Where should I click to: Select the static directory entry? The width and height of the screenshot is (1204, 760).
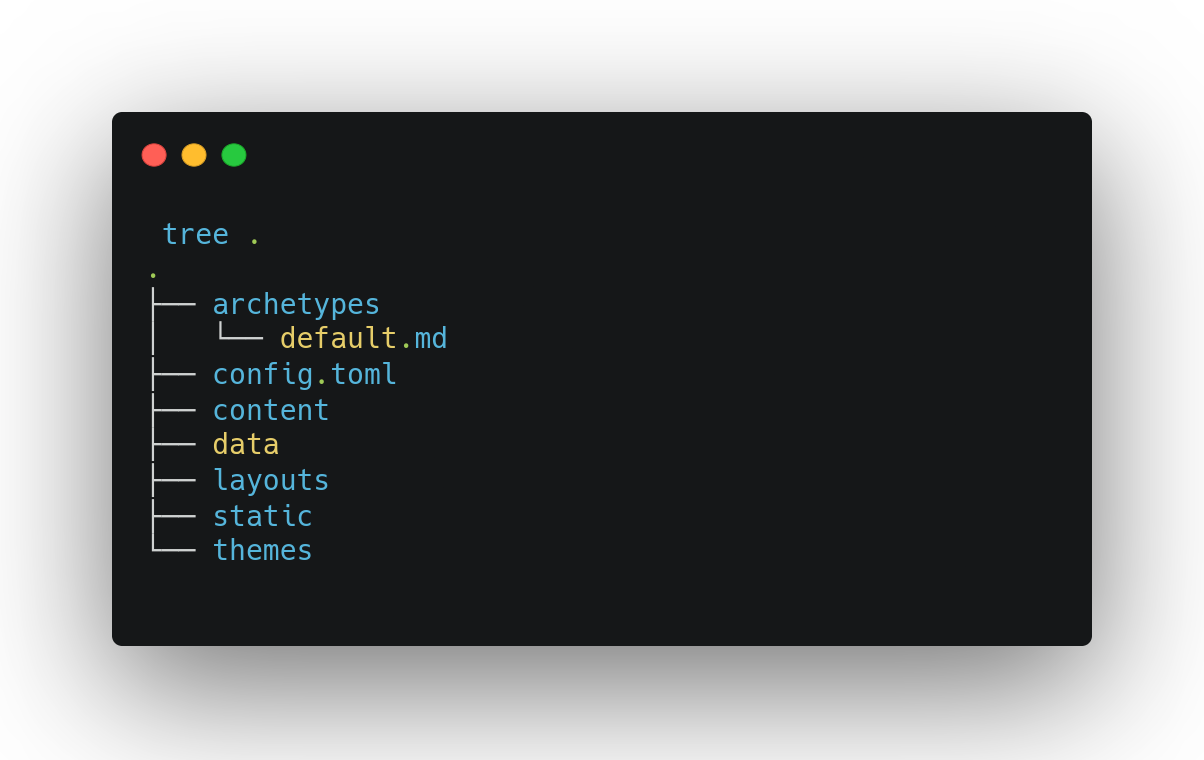pos(262,516)
